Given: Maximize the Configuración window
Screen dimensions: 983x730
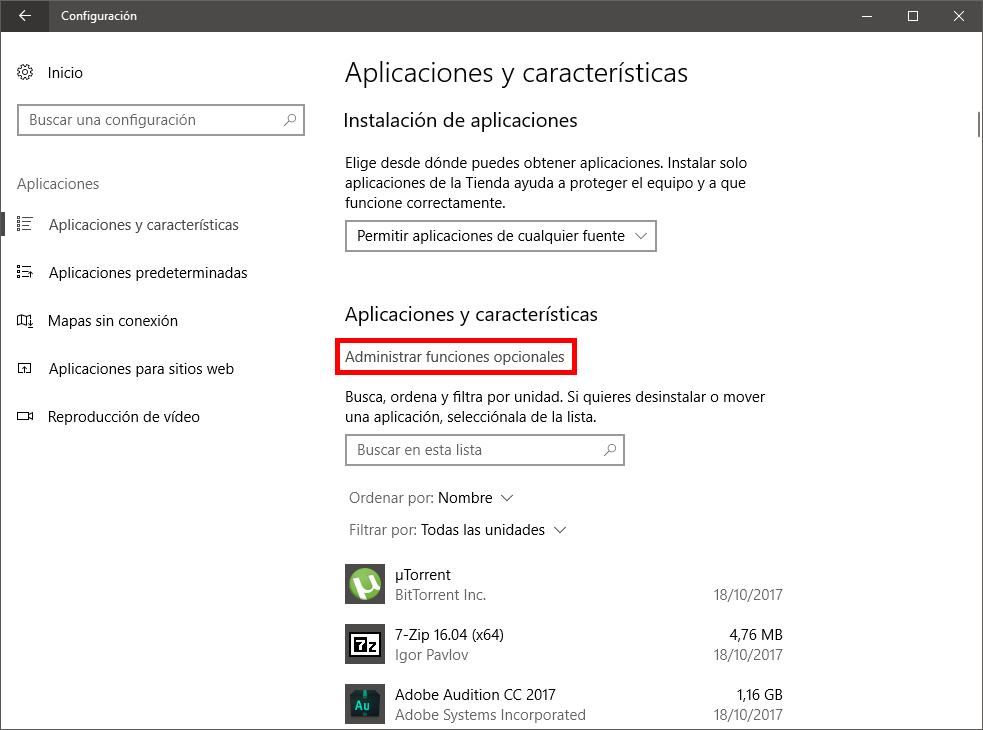Looking at the screenshot, I should coord(913,16).
